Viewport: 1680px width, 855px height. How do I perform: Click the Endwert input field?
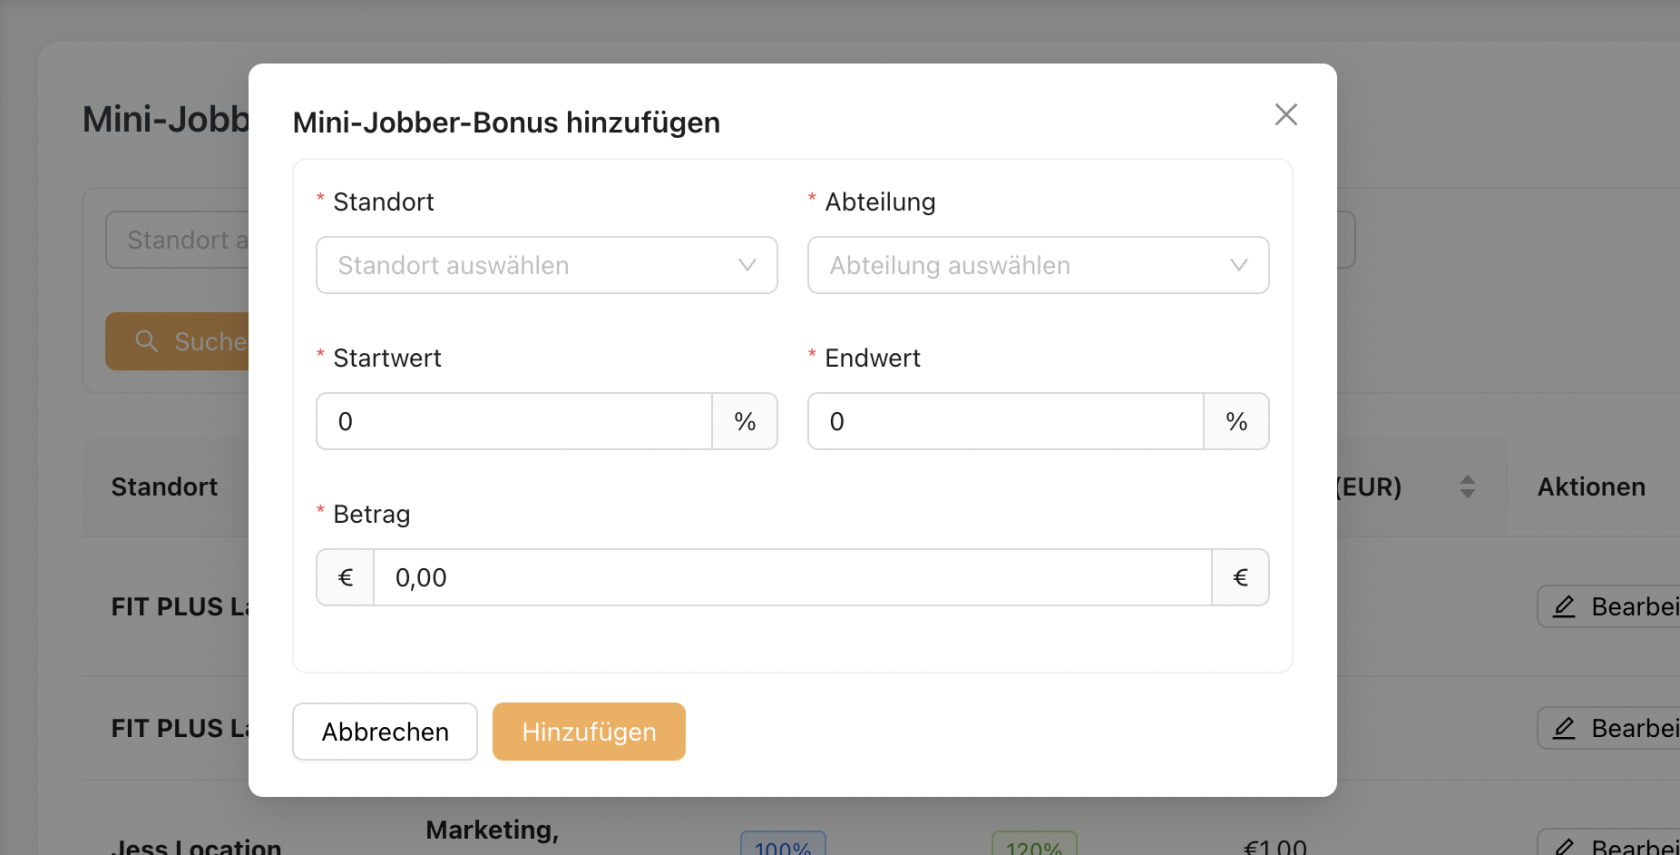[x=1006, y=421]
